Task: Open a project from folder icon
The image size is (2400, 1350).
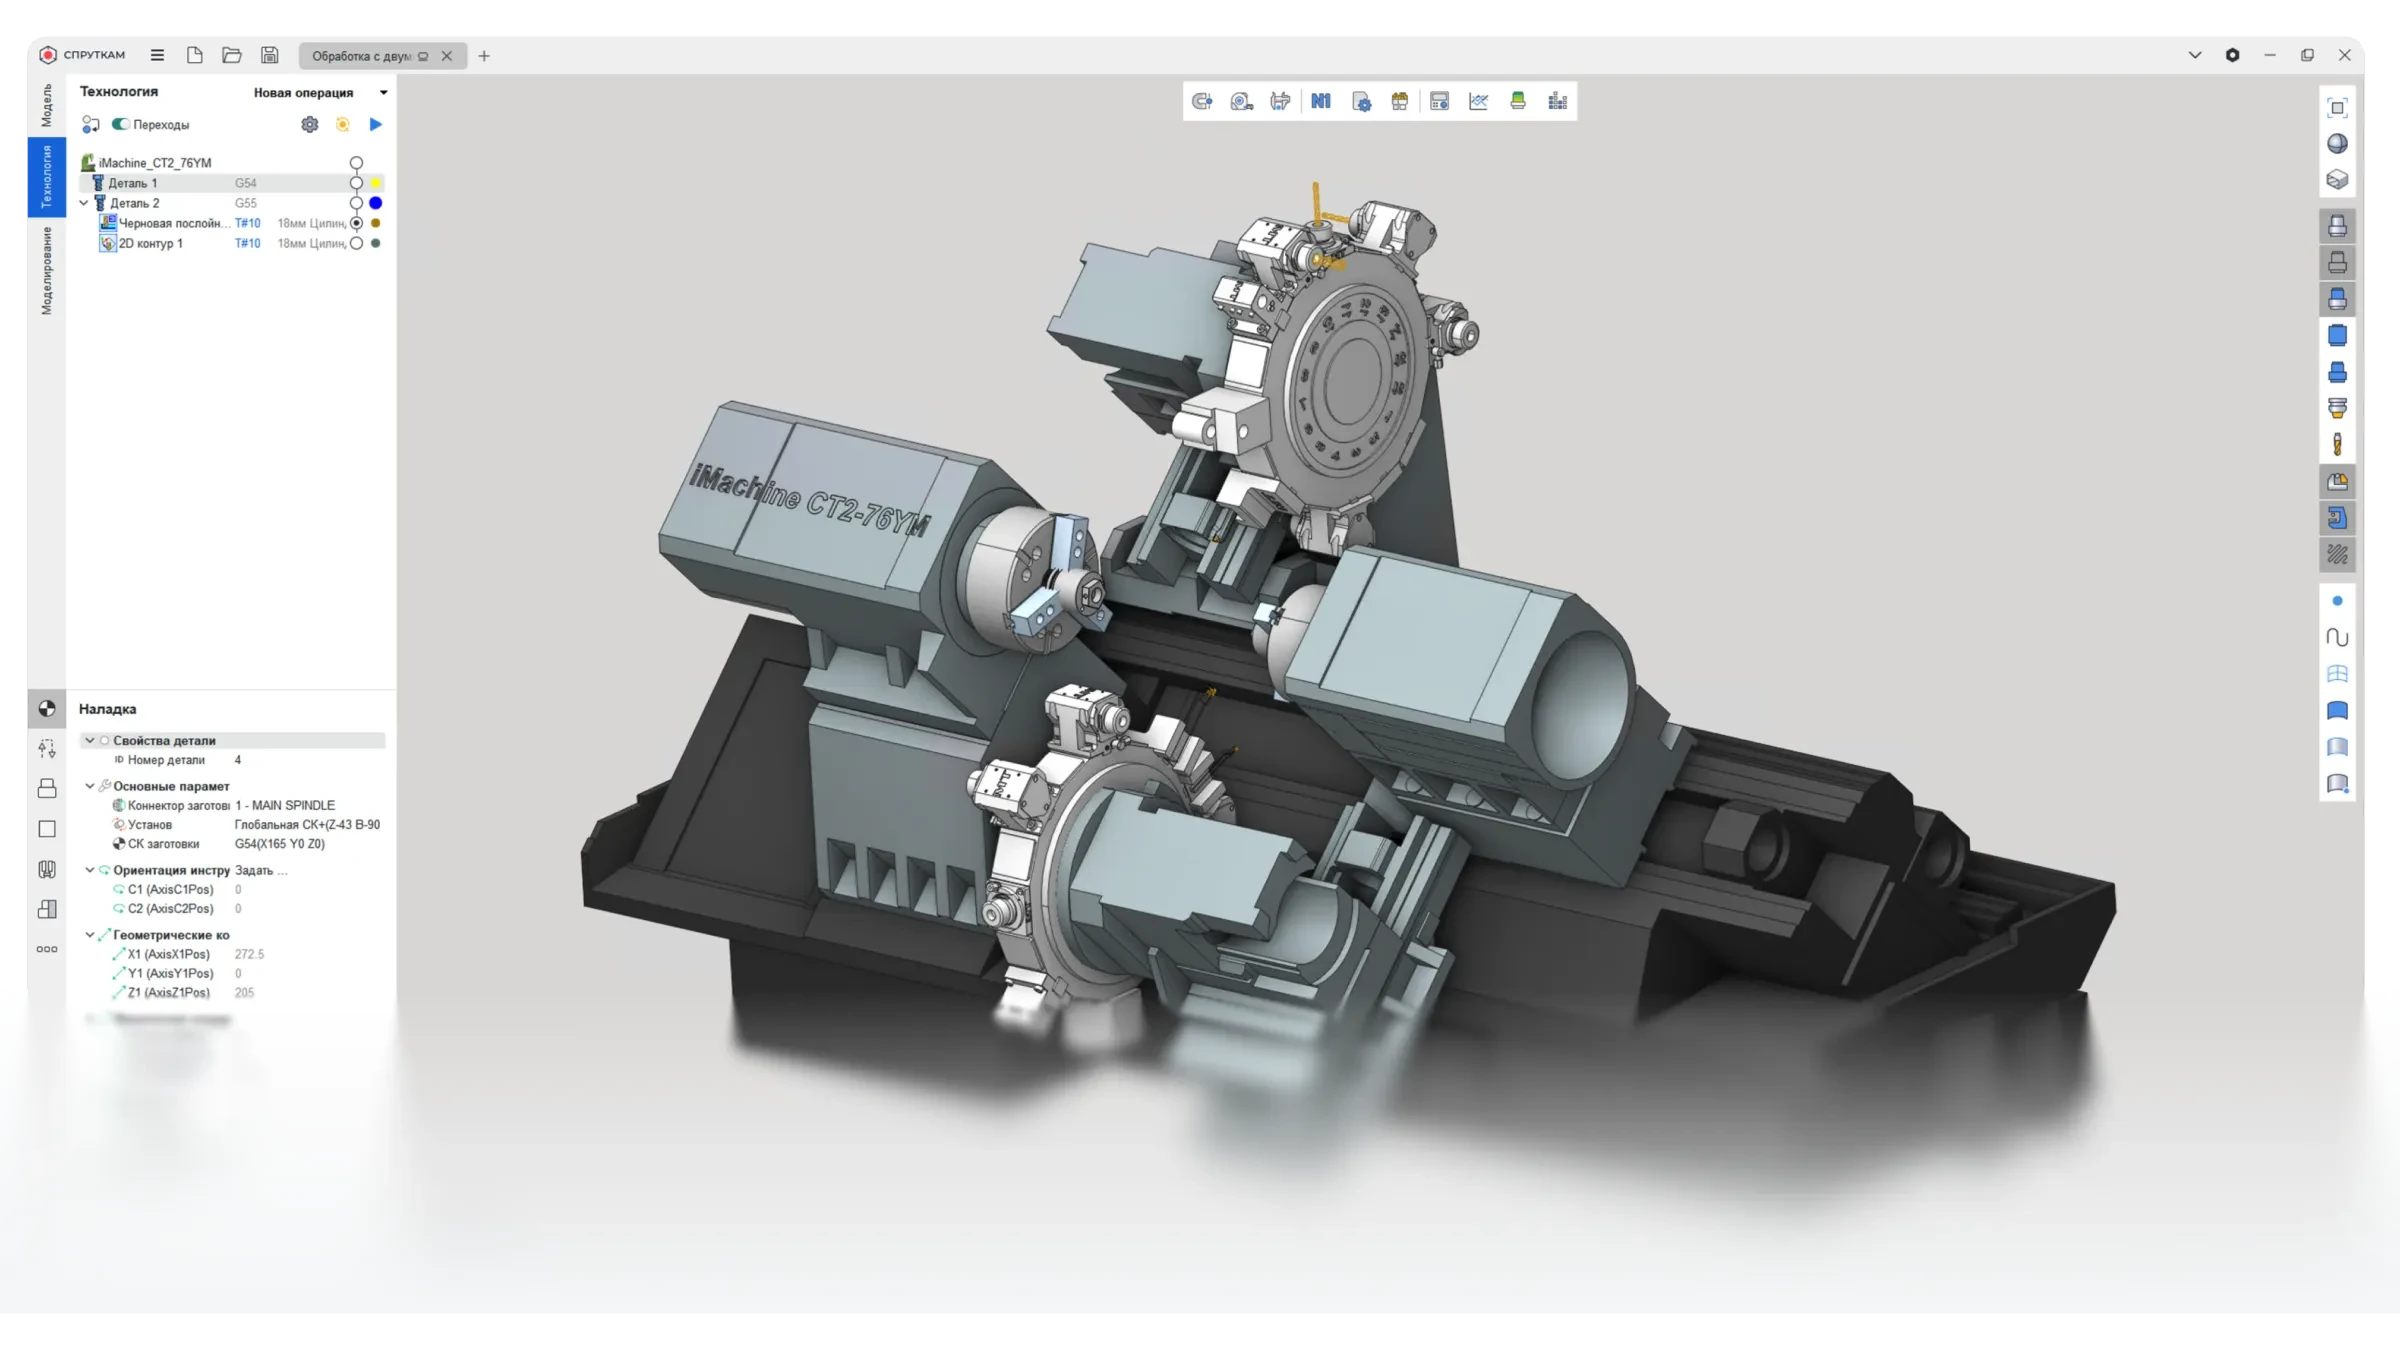Action: (x=232, y=55)
